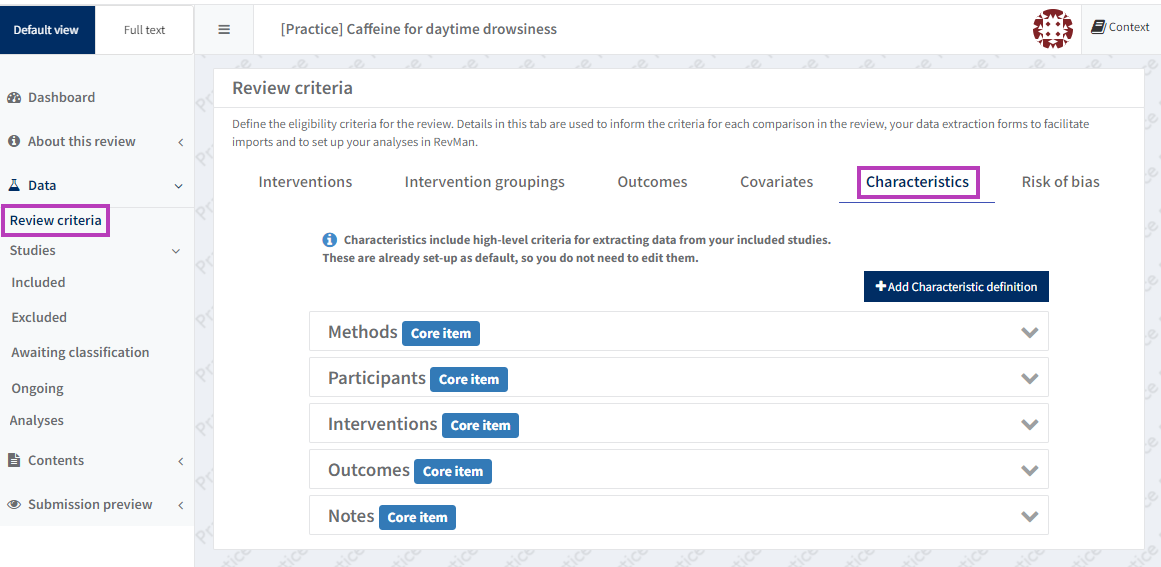The height and width of the screenshot is (567, 1161).
Task: Open the Risk of bias tab
Action: (1060, 182)
